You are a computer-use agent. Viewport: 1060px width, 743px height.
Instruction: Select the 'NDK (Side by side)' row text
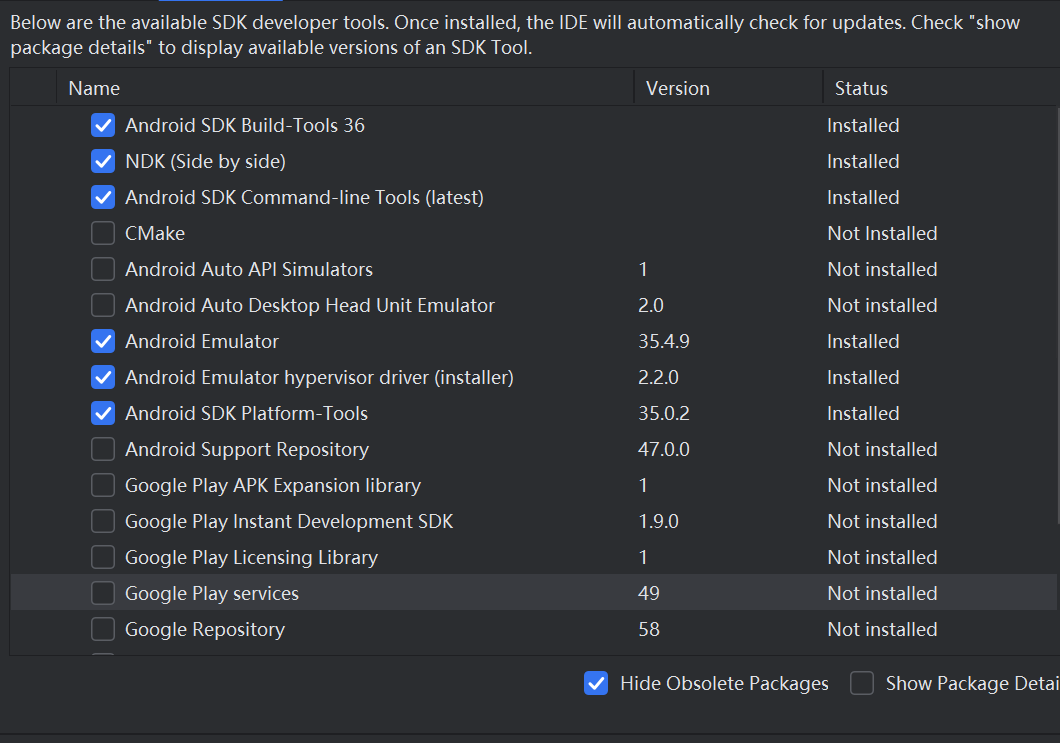tap(206, 161)
